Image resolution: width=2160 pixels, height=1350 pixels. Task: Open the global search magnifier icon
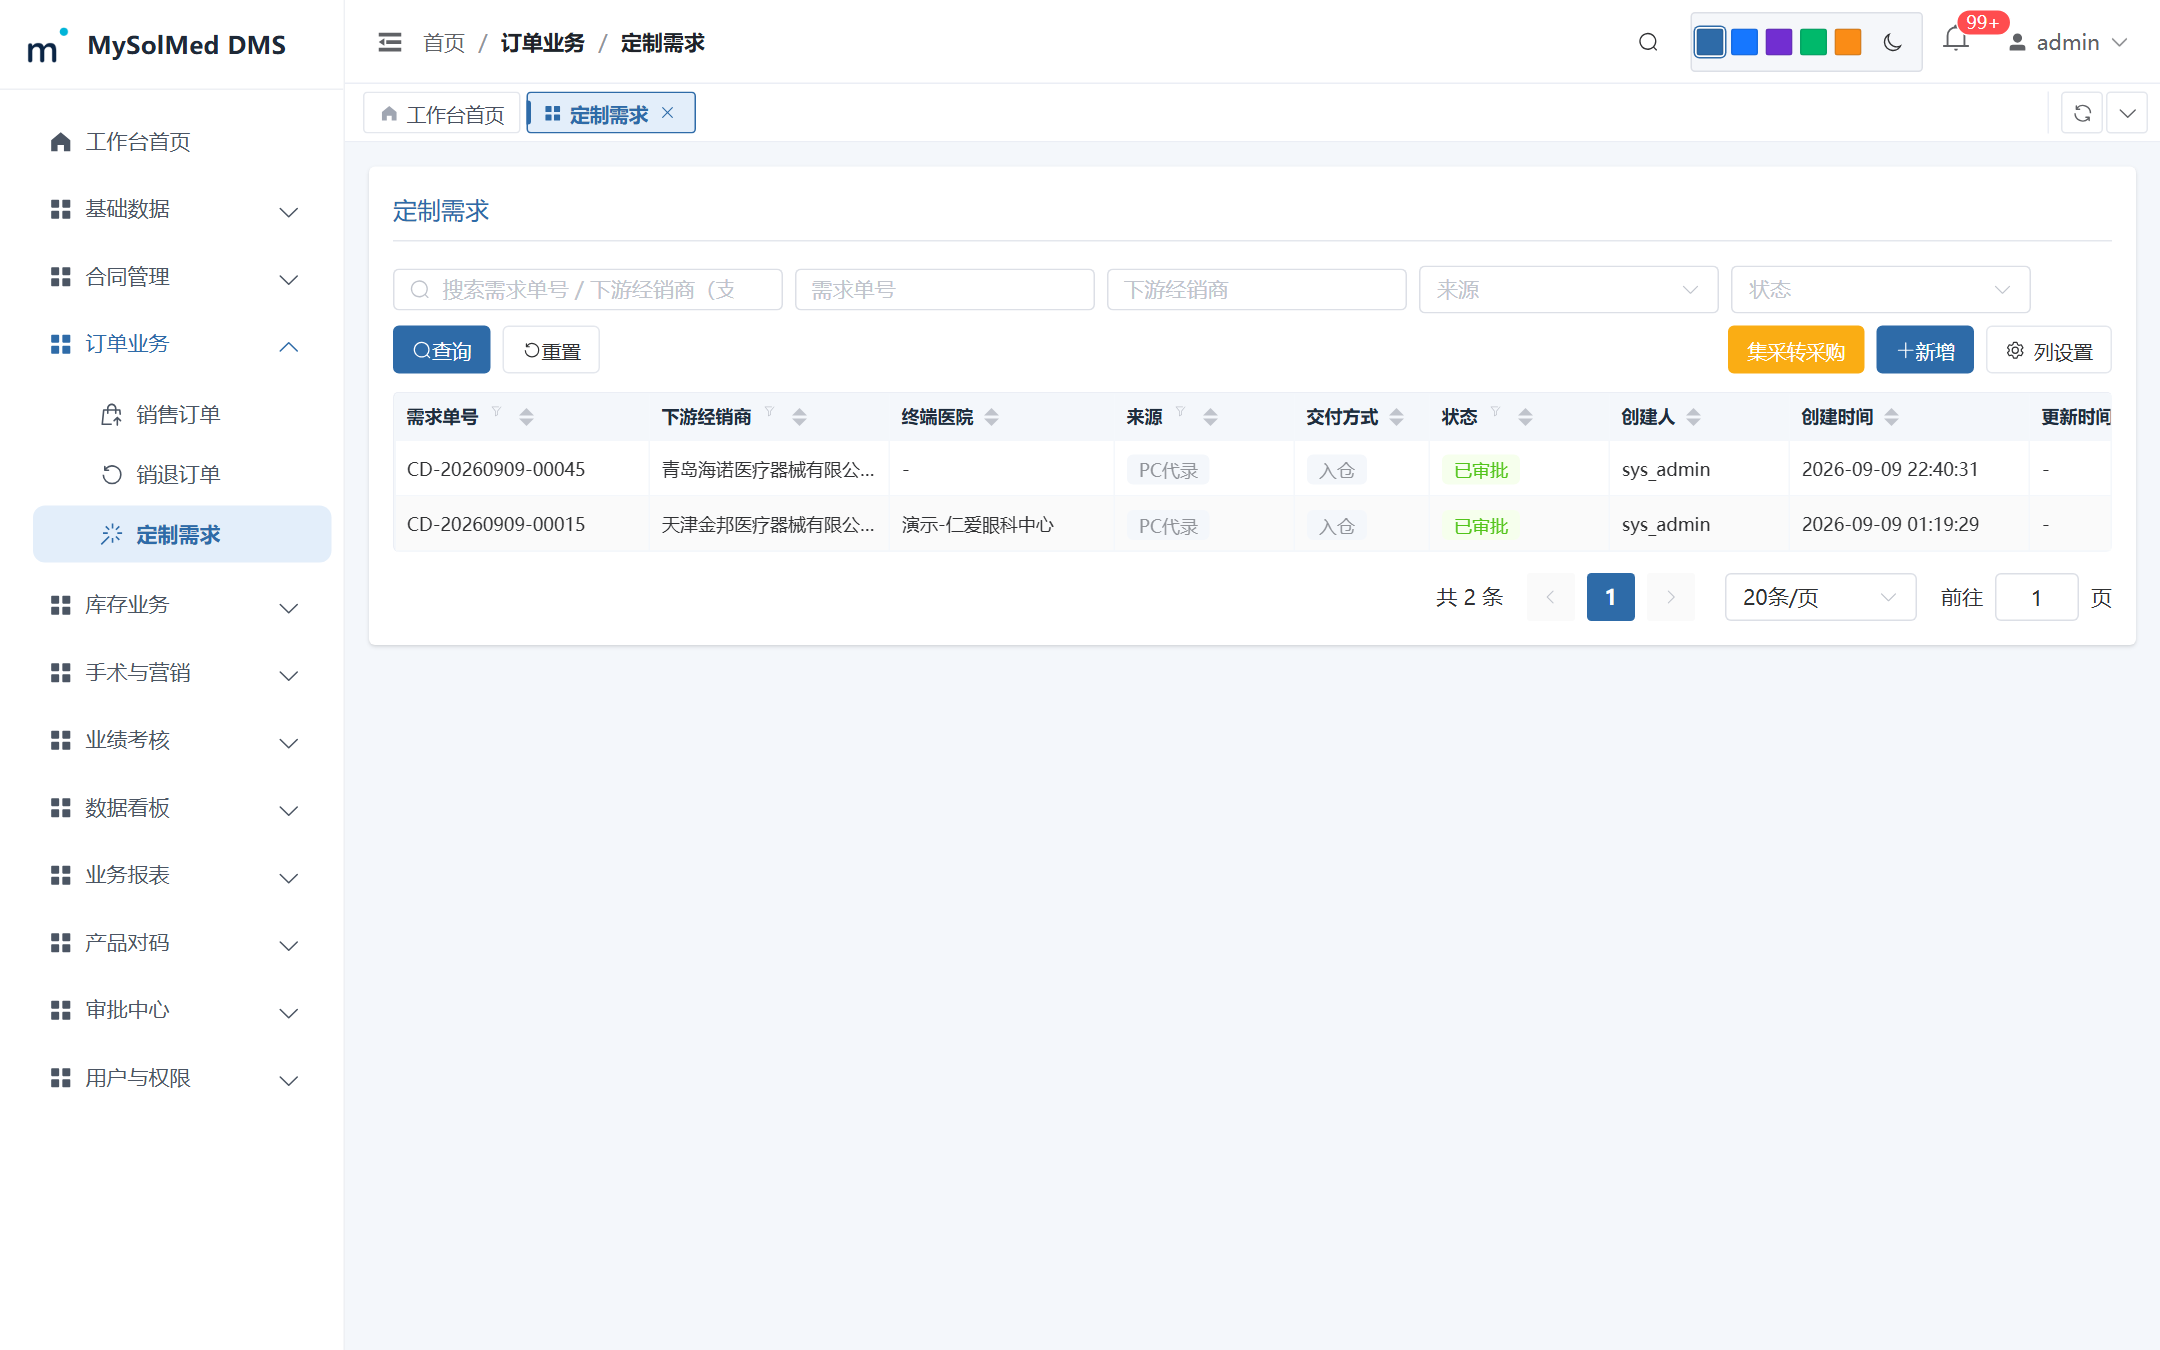click(x=1648, y=42)
